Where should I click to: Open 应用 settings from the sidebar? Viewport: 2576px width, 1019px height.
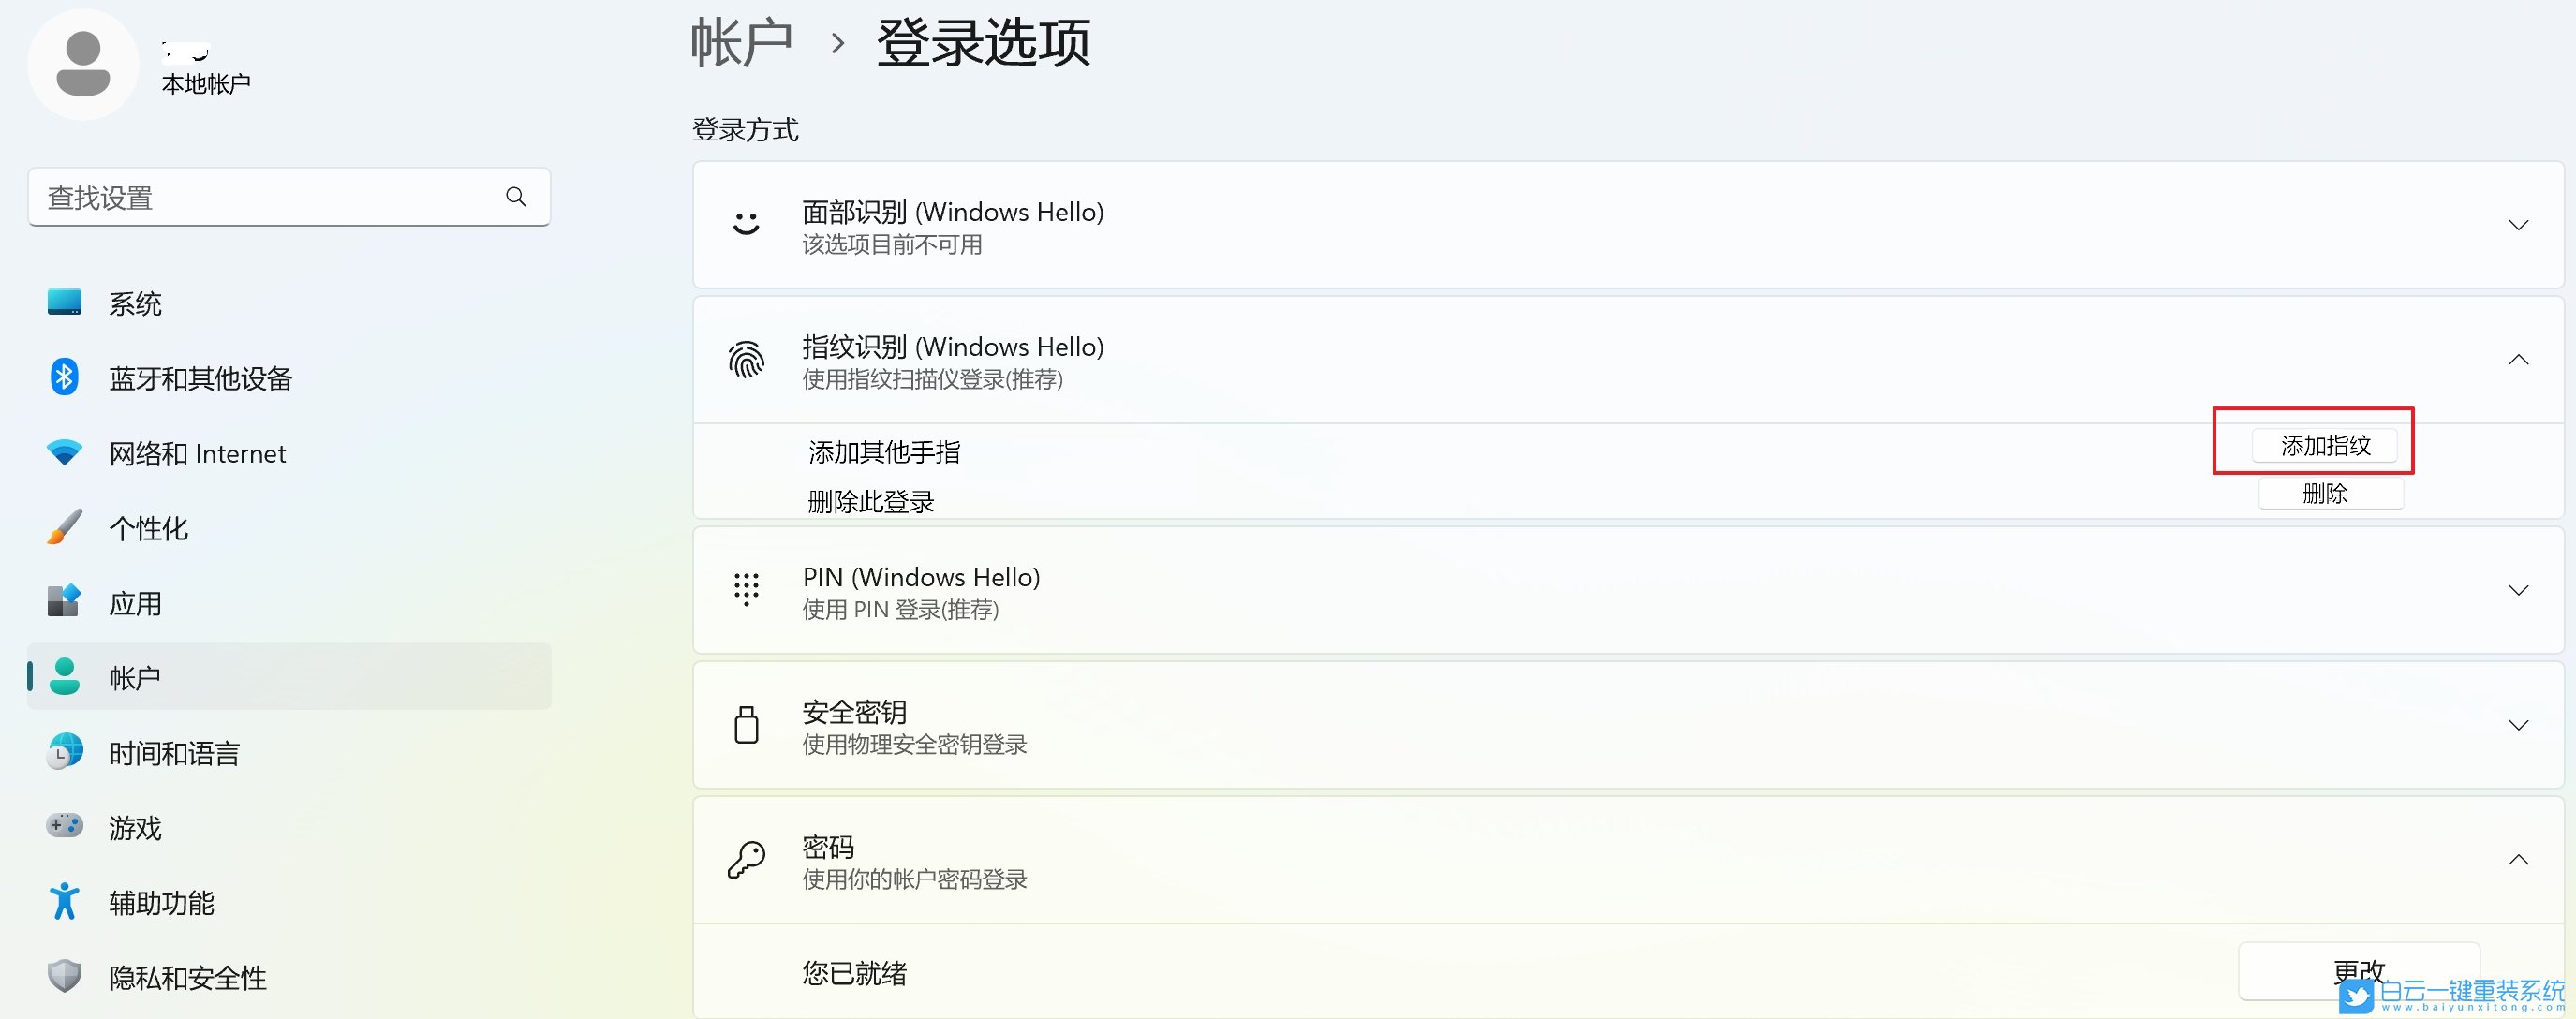(x=135, y=602)
